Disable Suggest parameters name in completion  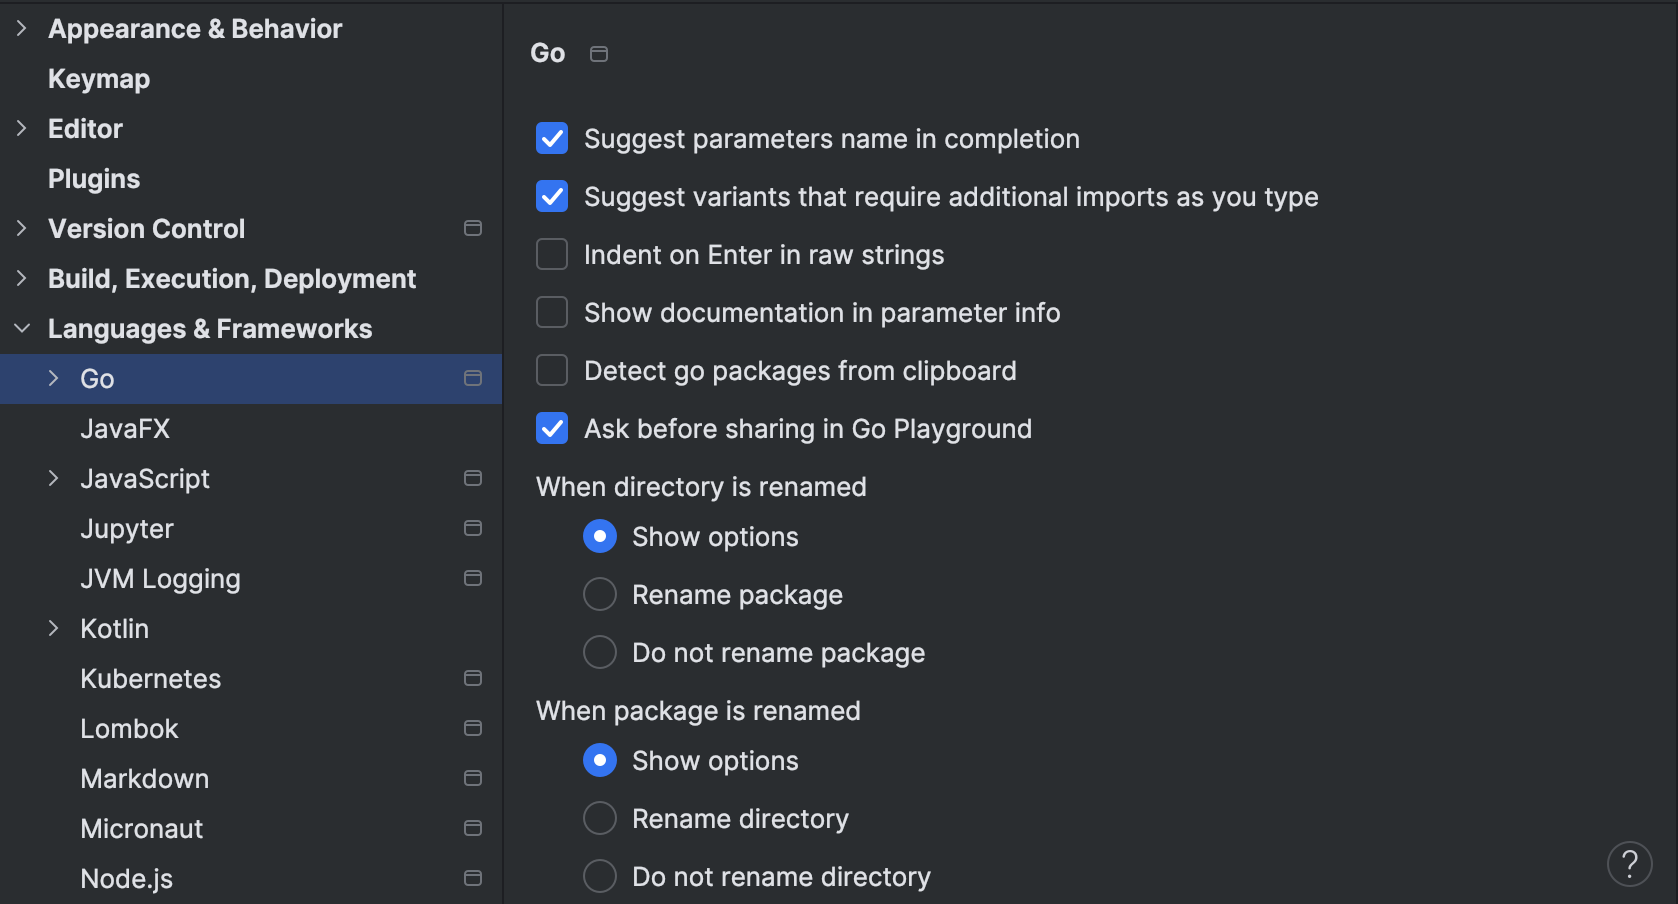551,139
